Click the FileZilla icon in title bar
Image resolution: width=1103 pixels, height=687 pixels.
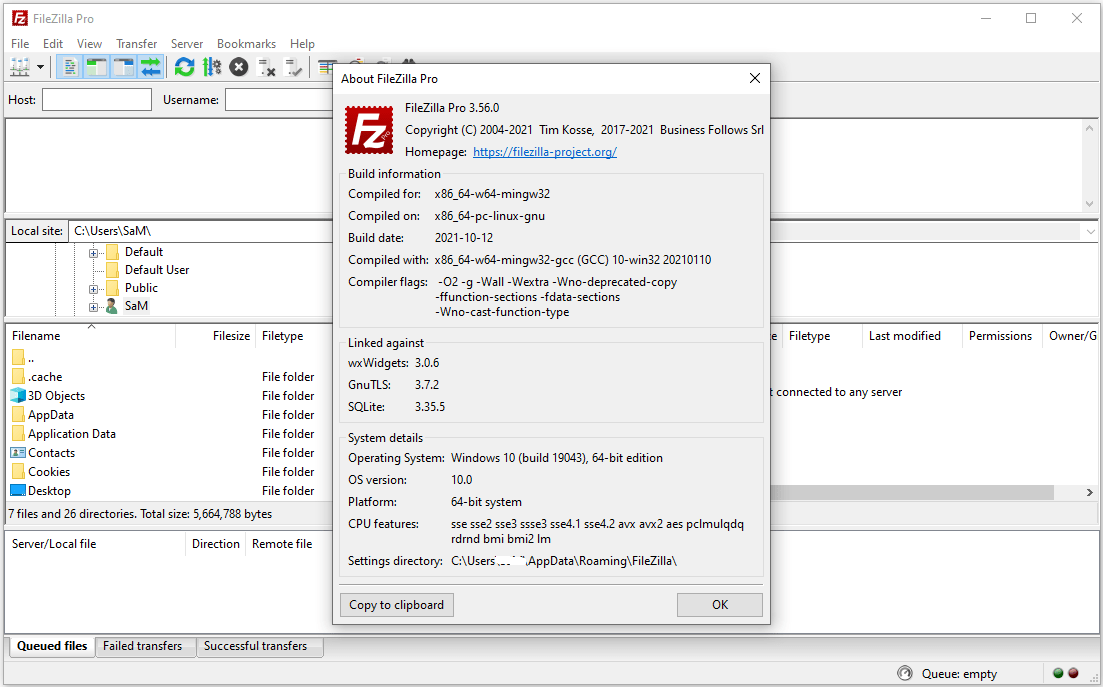tap(20, 18)
